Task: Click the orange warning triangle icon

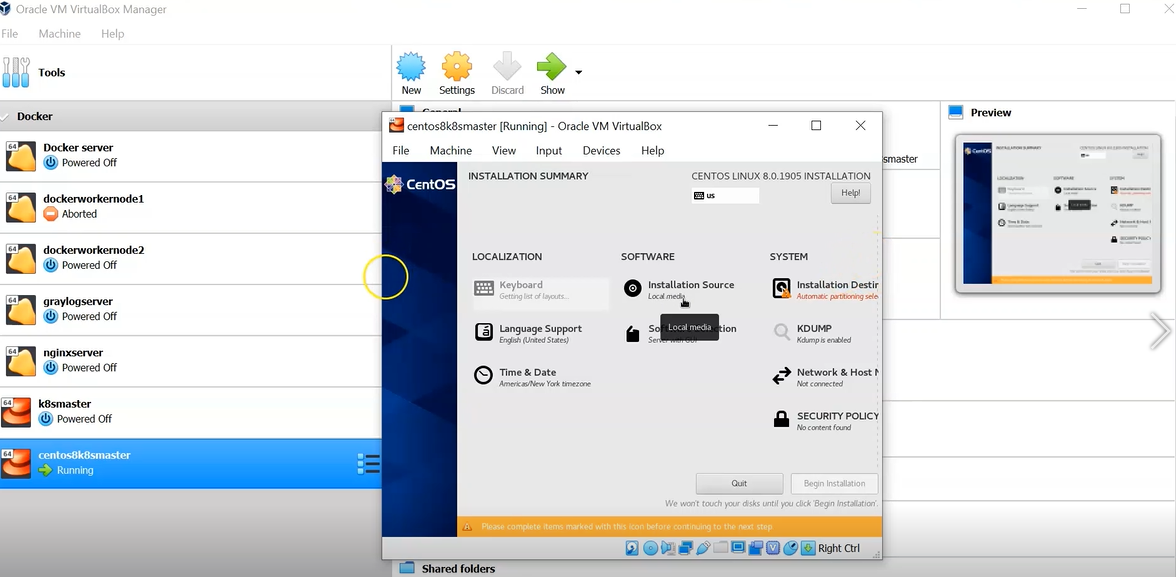Action: coord(466,527)
